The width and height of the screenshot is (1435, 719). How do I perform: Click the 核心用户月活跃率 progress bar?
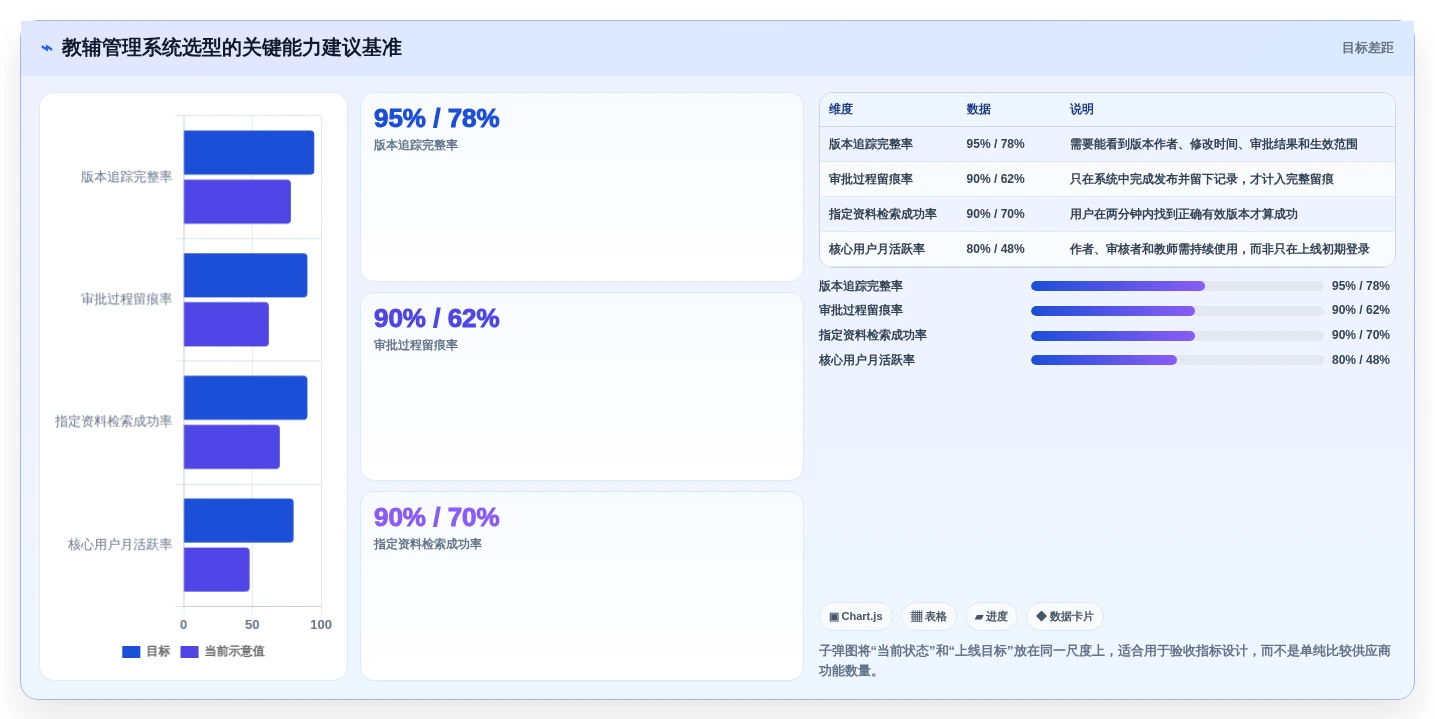point(1177,360)
